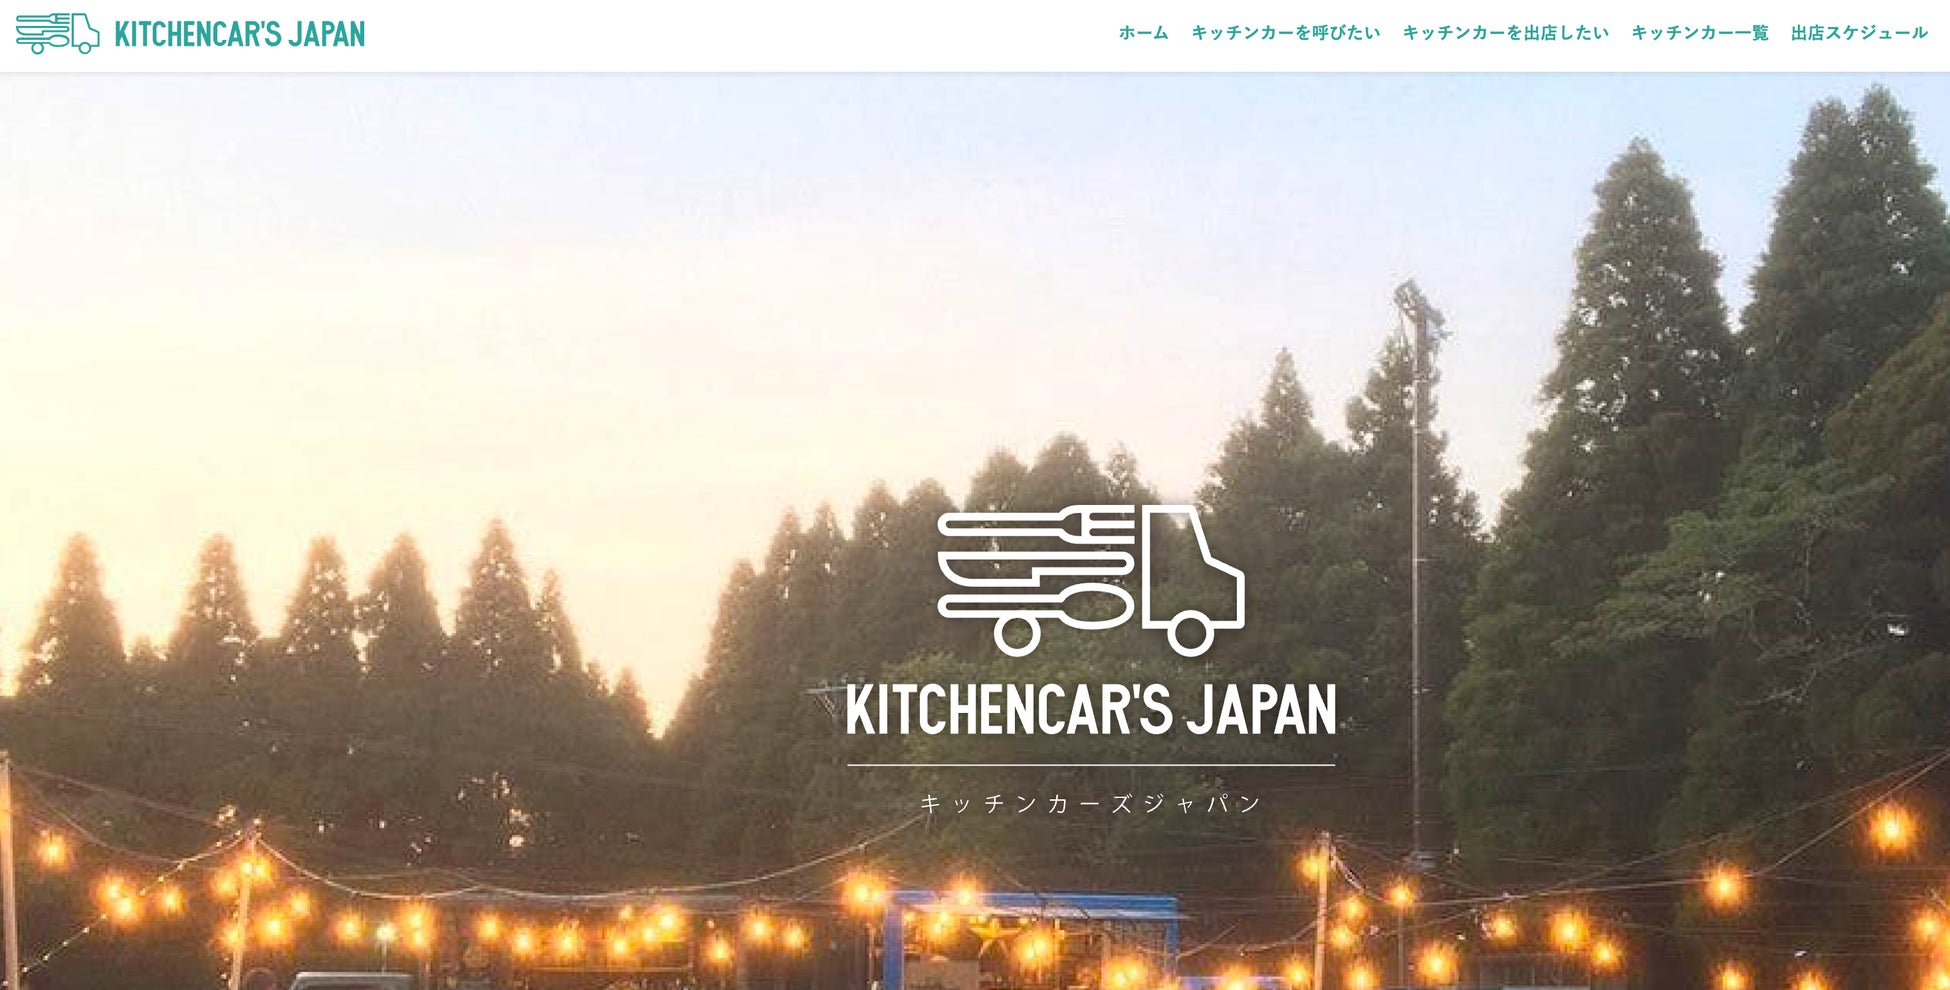Click the rear wheel of the white hero logo
The image size is (1950, 990).
pos(1017,635)
